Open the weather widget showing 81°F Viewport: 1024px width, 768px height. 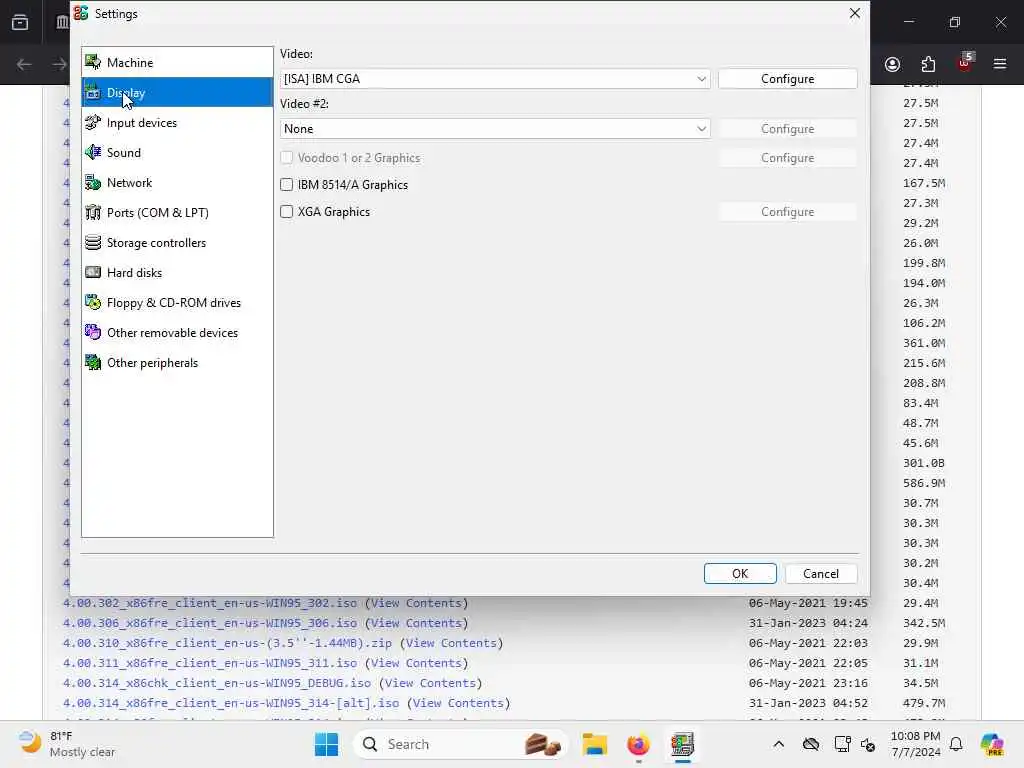coord(67,744)
